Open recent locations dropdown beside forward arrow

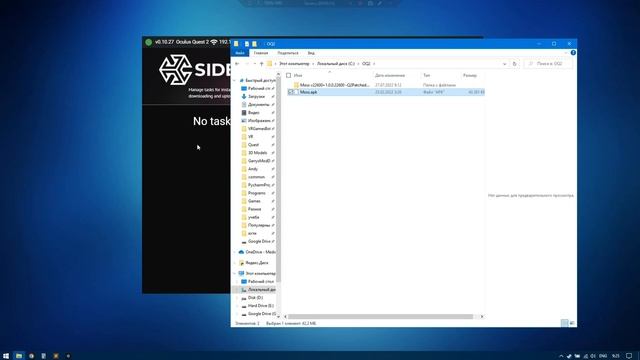click(x=255, y=64)
